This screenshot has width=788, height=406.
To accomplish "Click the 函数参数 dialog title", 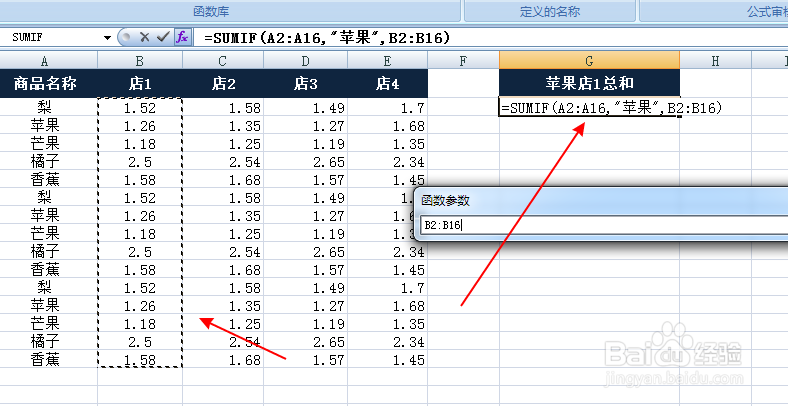I will (x=445, y=200).
